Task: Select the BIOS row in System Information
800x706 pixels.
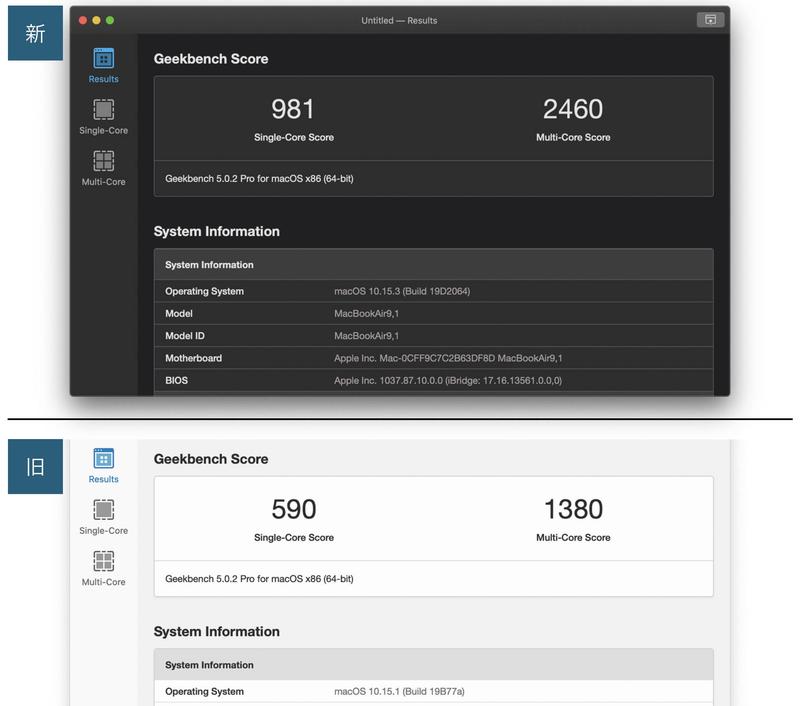Action: coord(433,381)
